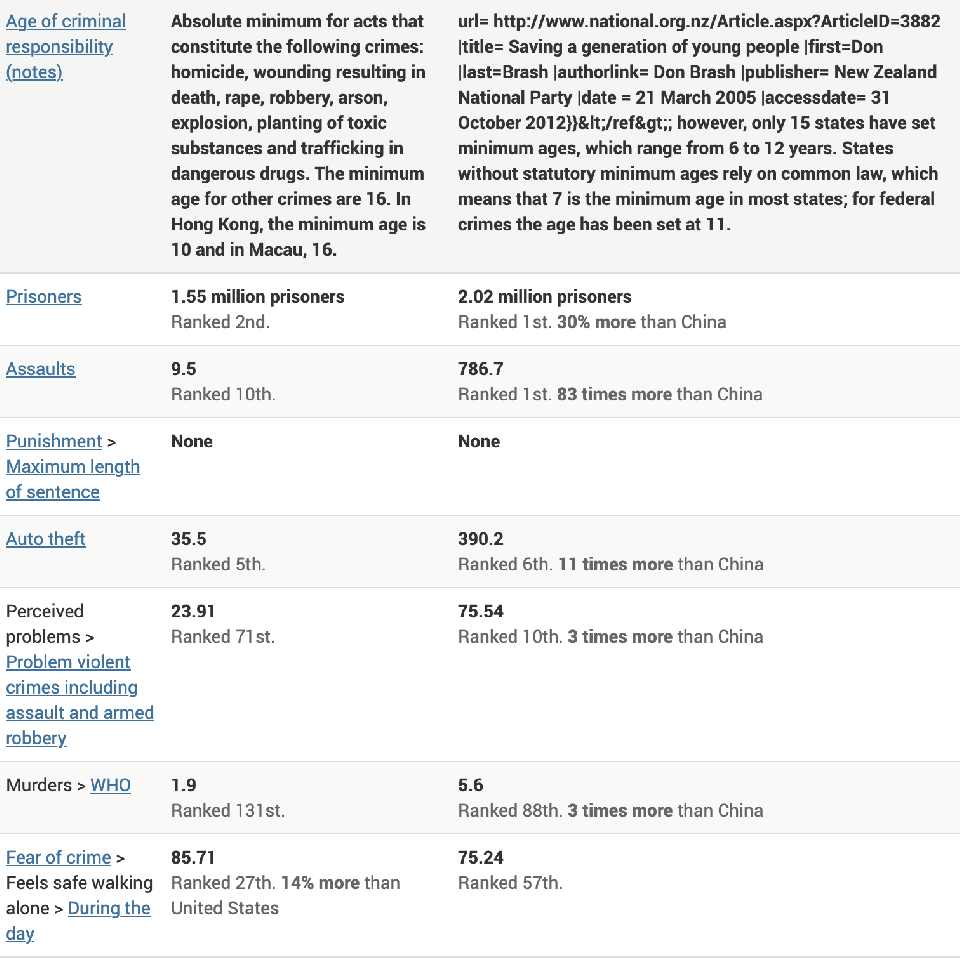This screenshot has width=960, height=958.
Task: Click the Ranked 131st murders text
Action: tap(228, 810)
